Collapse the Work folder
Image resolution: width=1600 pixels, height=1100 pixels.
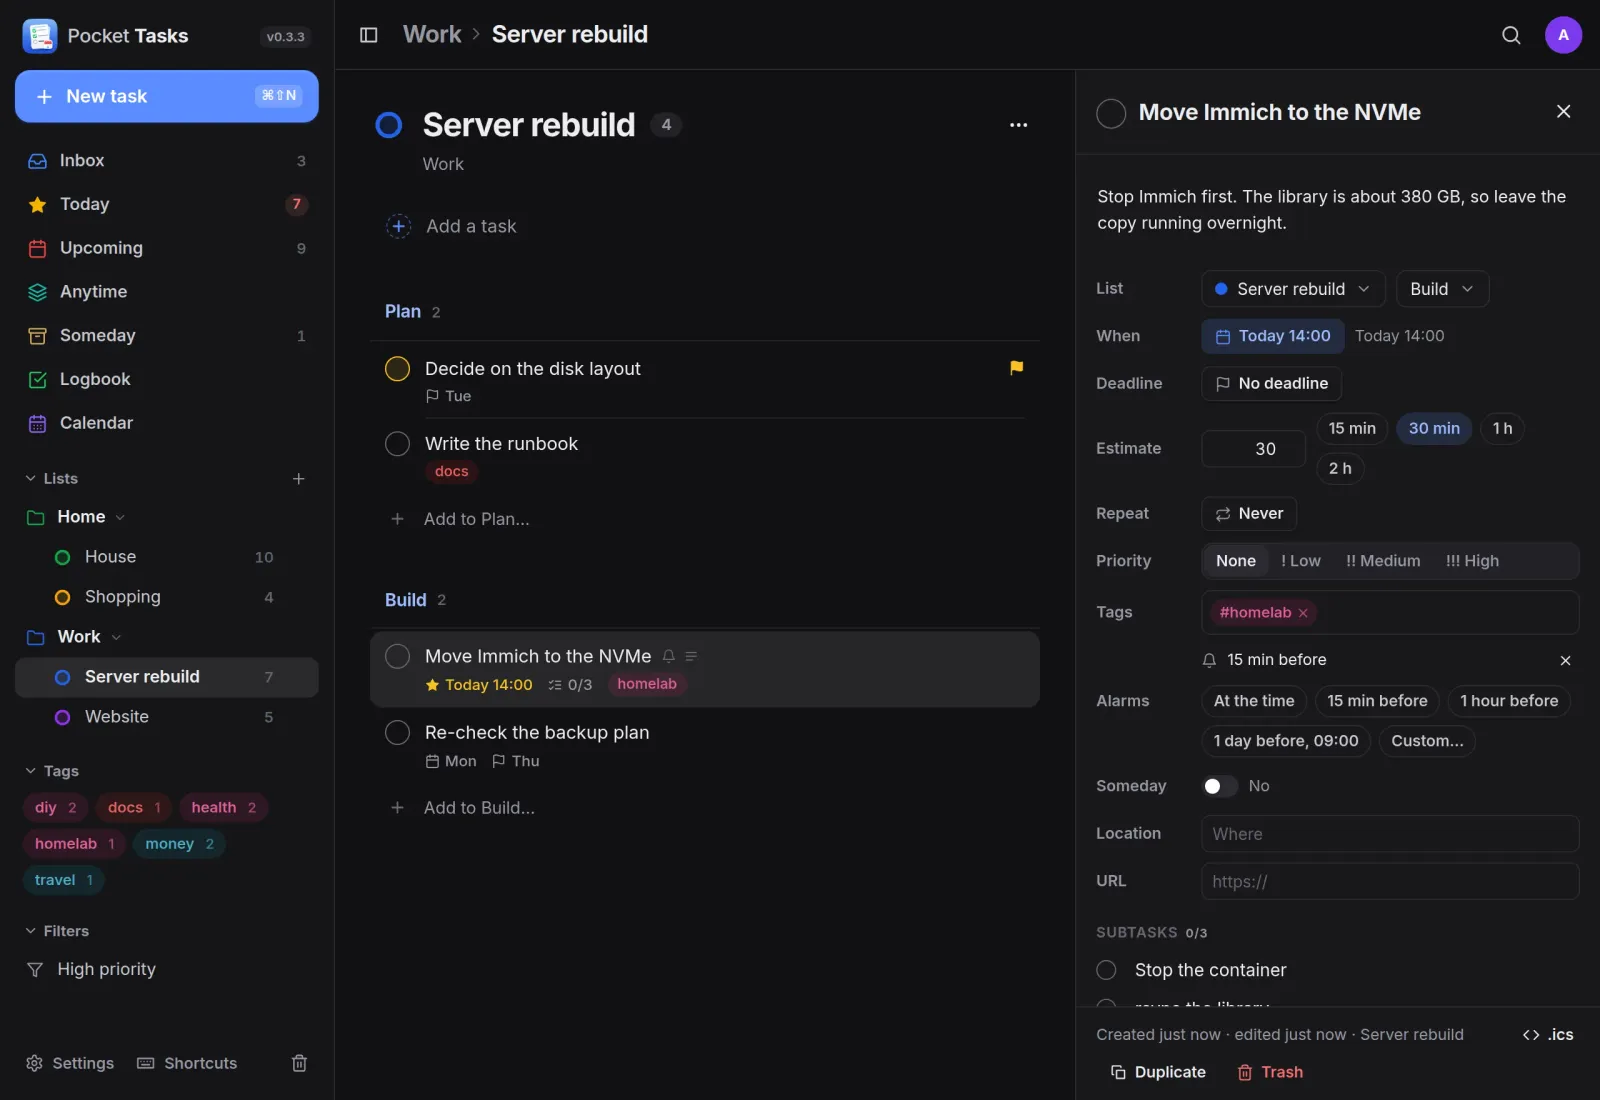(x=116, y=637)
